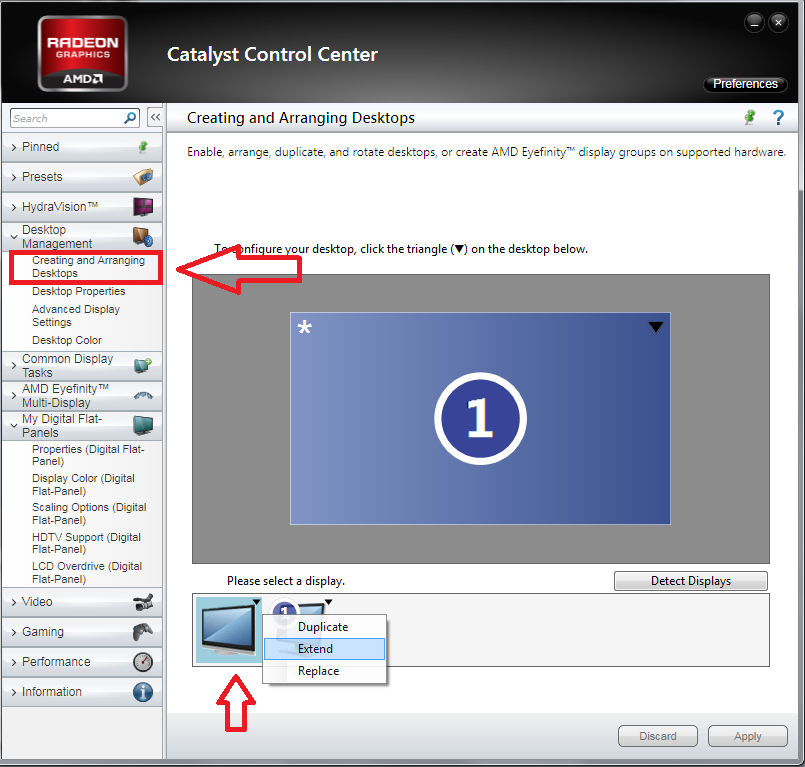Open Scaling Options (Digital Flat-Panel) page
Viewport: 805px width, 767px height.
click(x=89, y=513)
